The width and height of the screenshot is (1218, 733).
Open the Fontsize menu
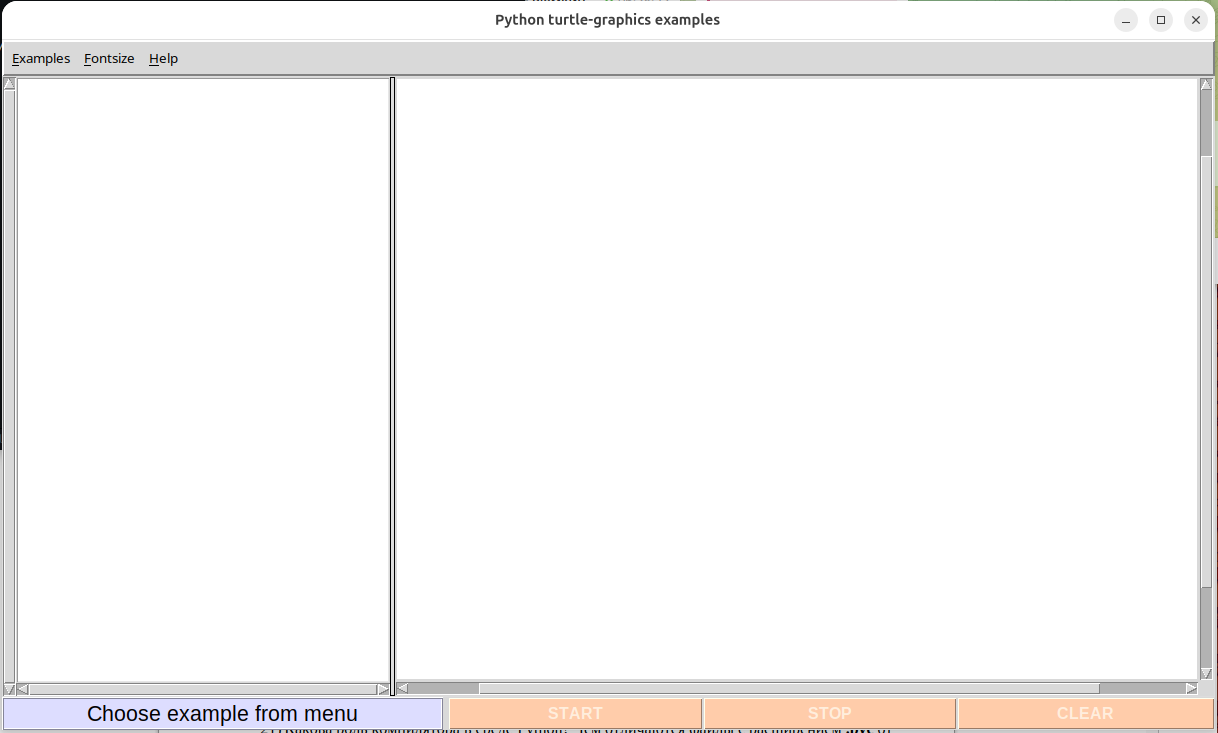(x=109, y=59)
